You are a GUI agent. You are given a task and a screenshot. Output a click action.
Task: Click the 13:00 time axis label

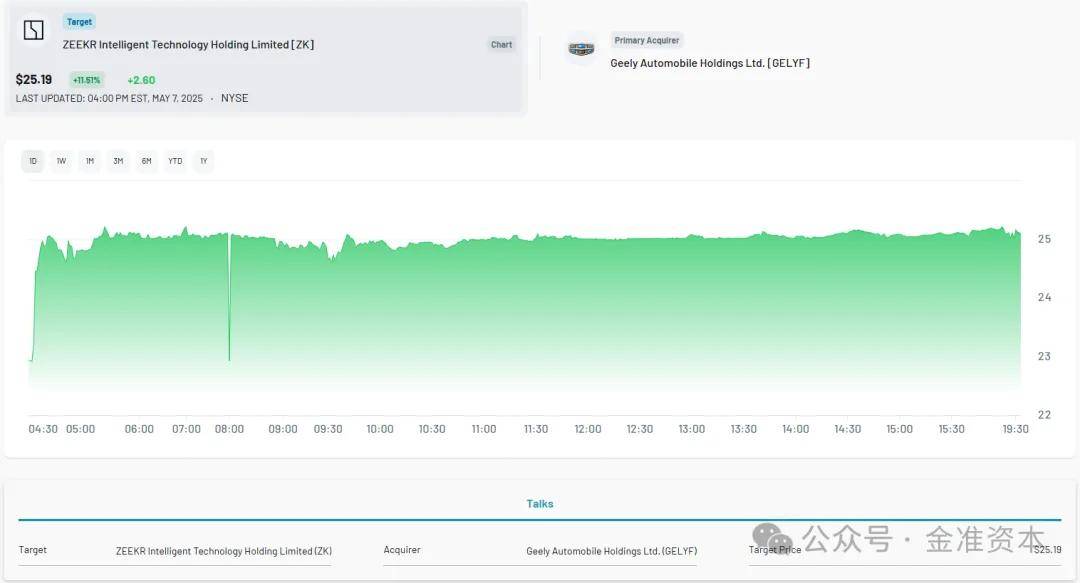point(692,429)
